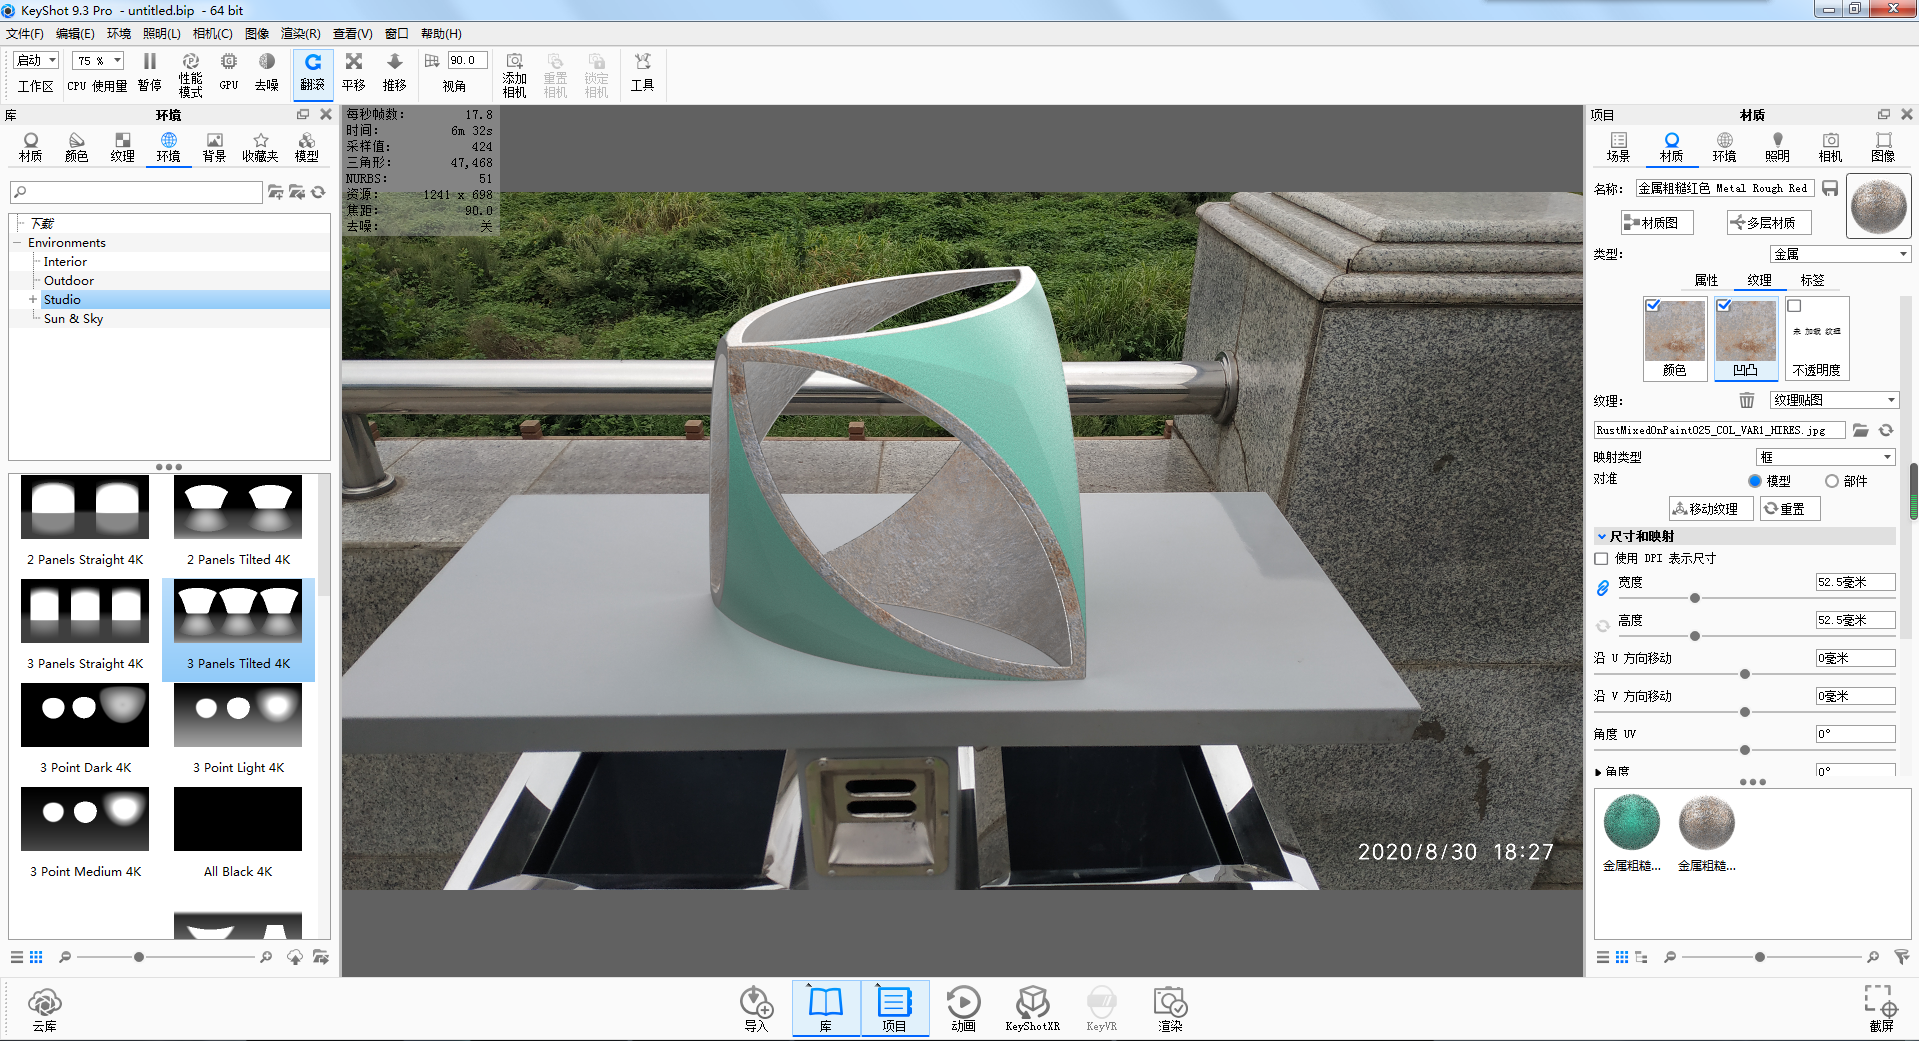Open the Properties (属性) sub-tab
Screen dimensions: 1919x1041
coord(1706,281)
